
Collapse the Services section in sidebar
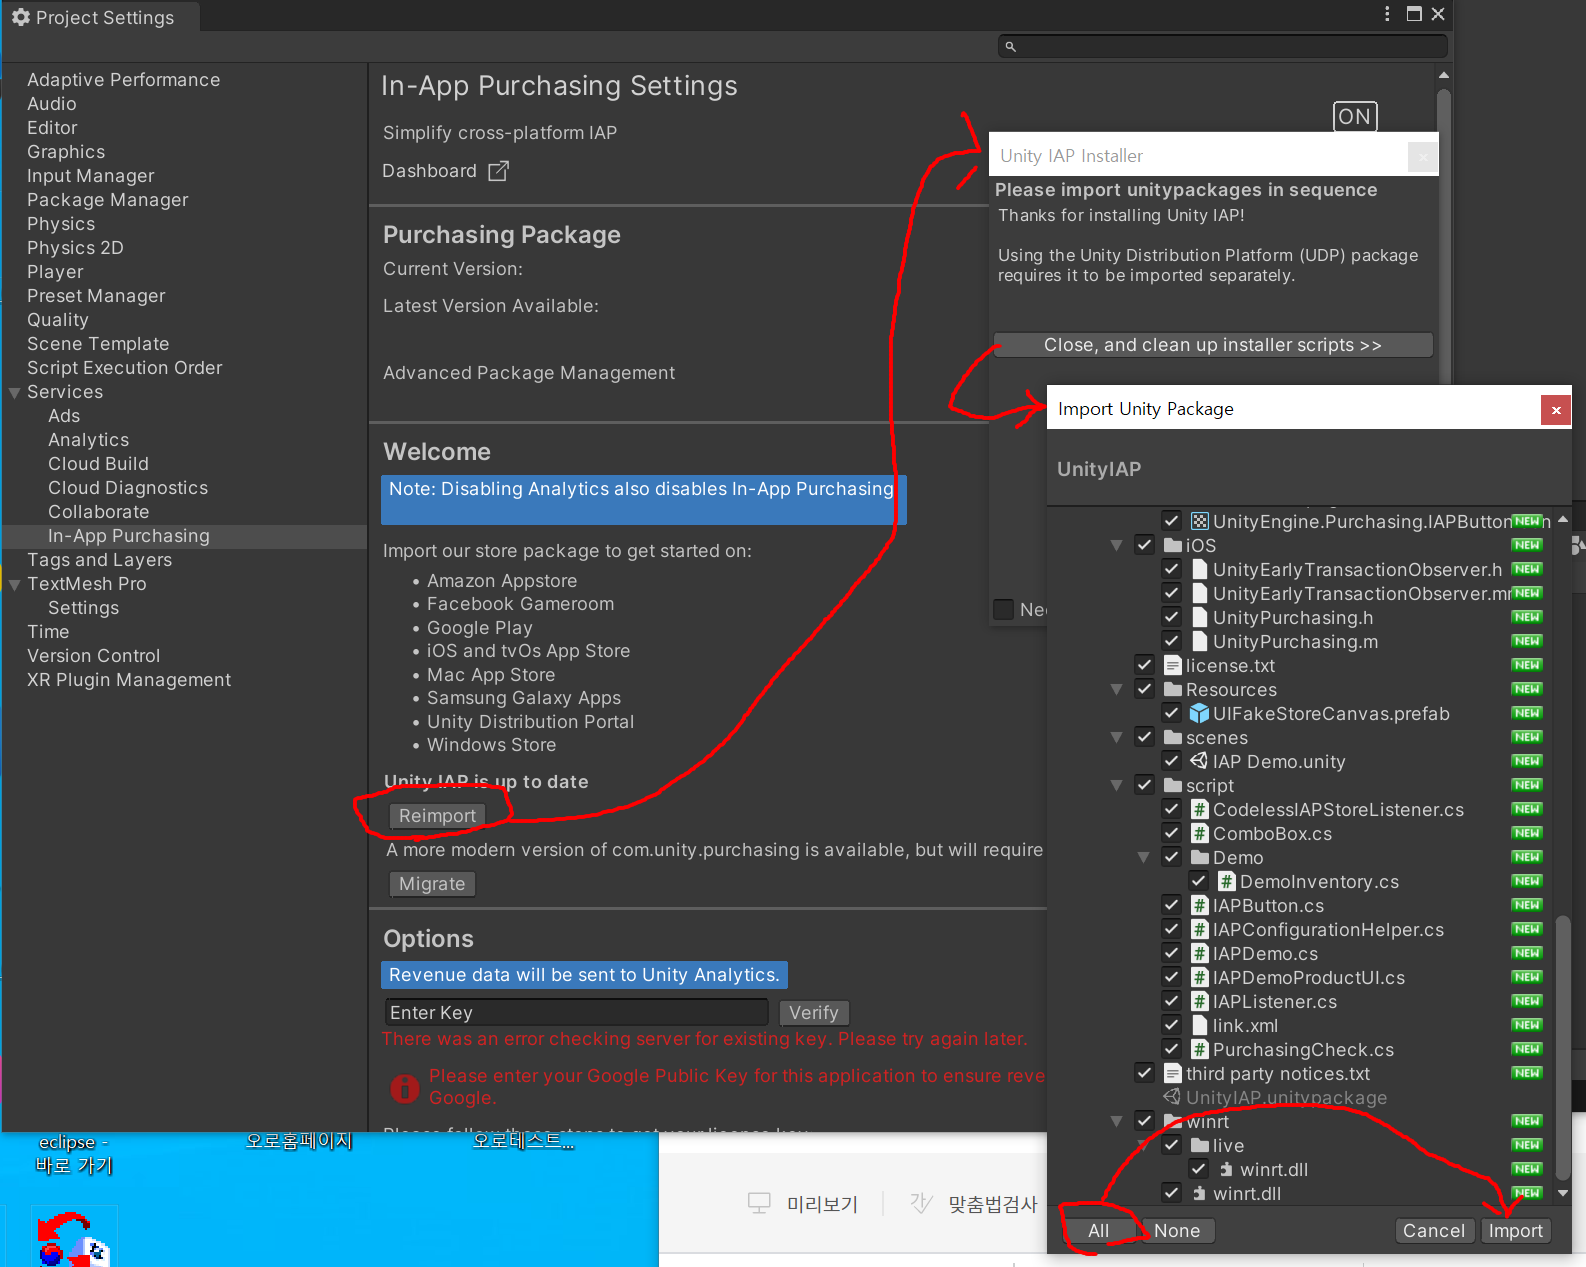pyautogui.click(x=14, y=393)
